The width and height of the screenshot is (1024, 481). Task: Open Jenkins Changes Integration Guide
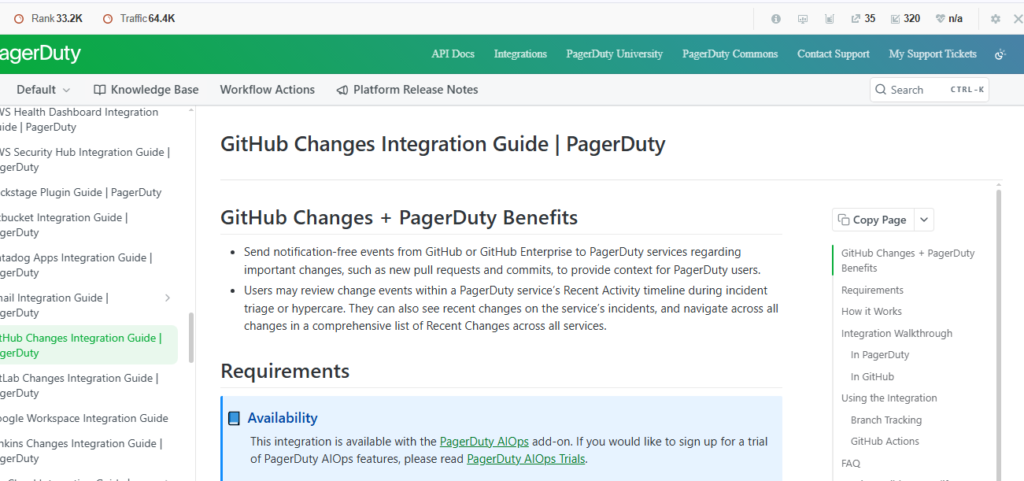80,450
